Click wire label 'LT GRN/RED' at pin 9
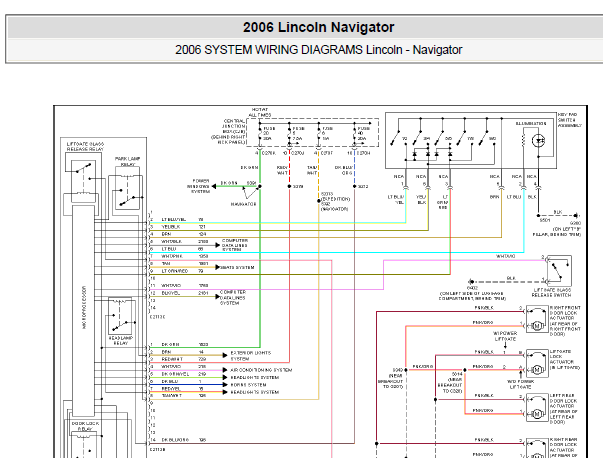The width and height of the screenshot is (603, 458). point(175,271)
